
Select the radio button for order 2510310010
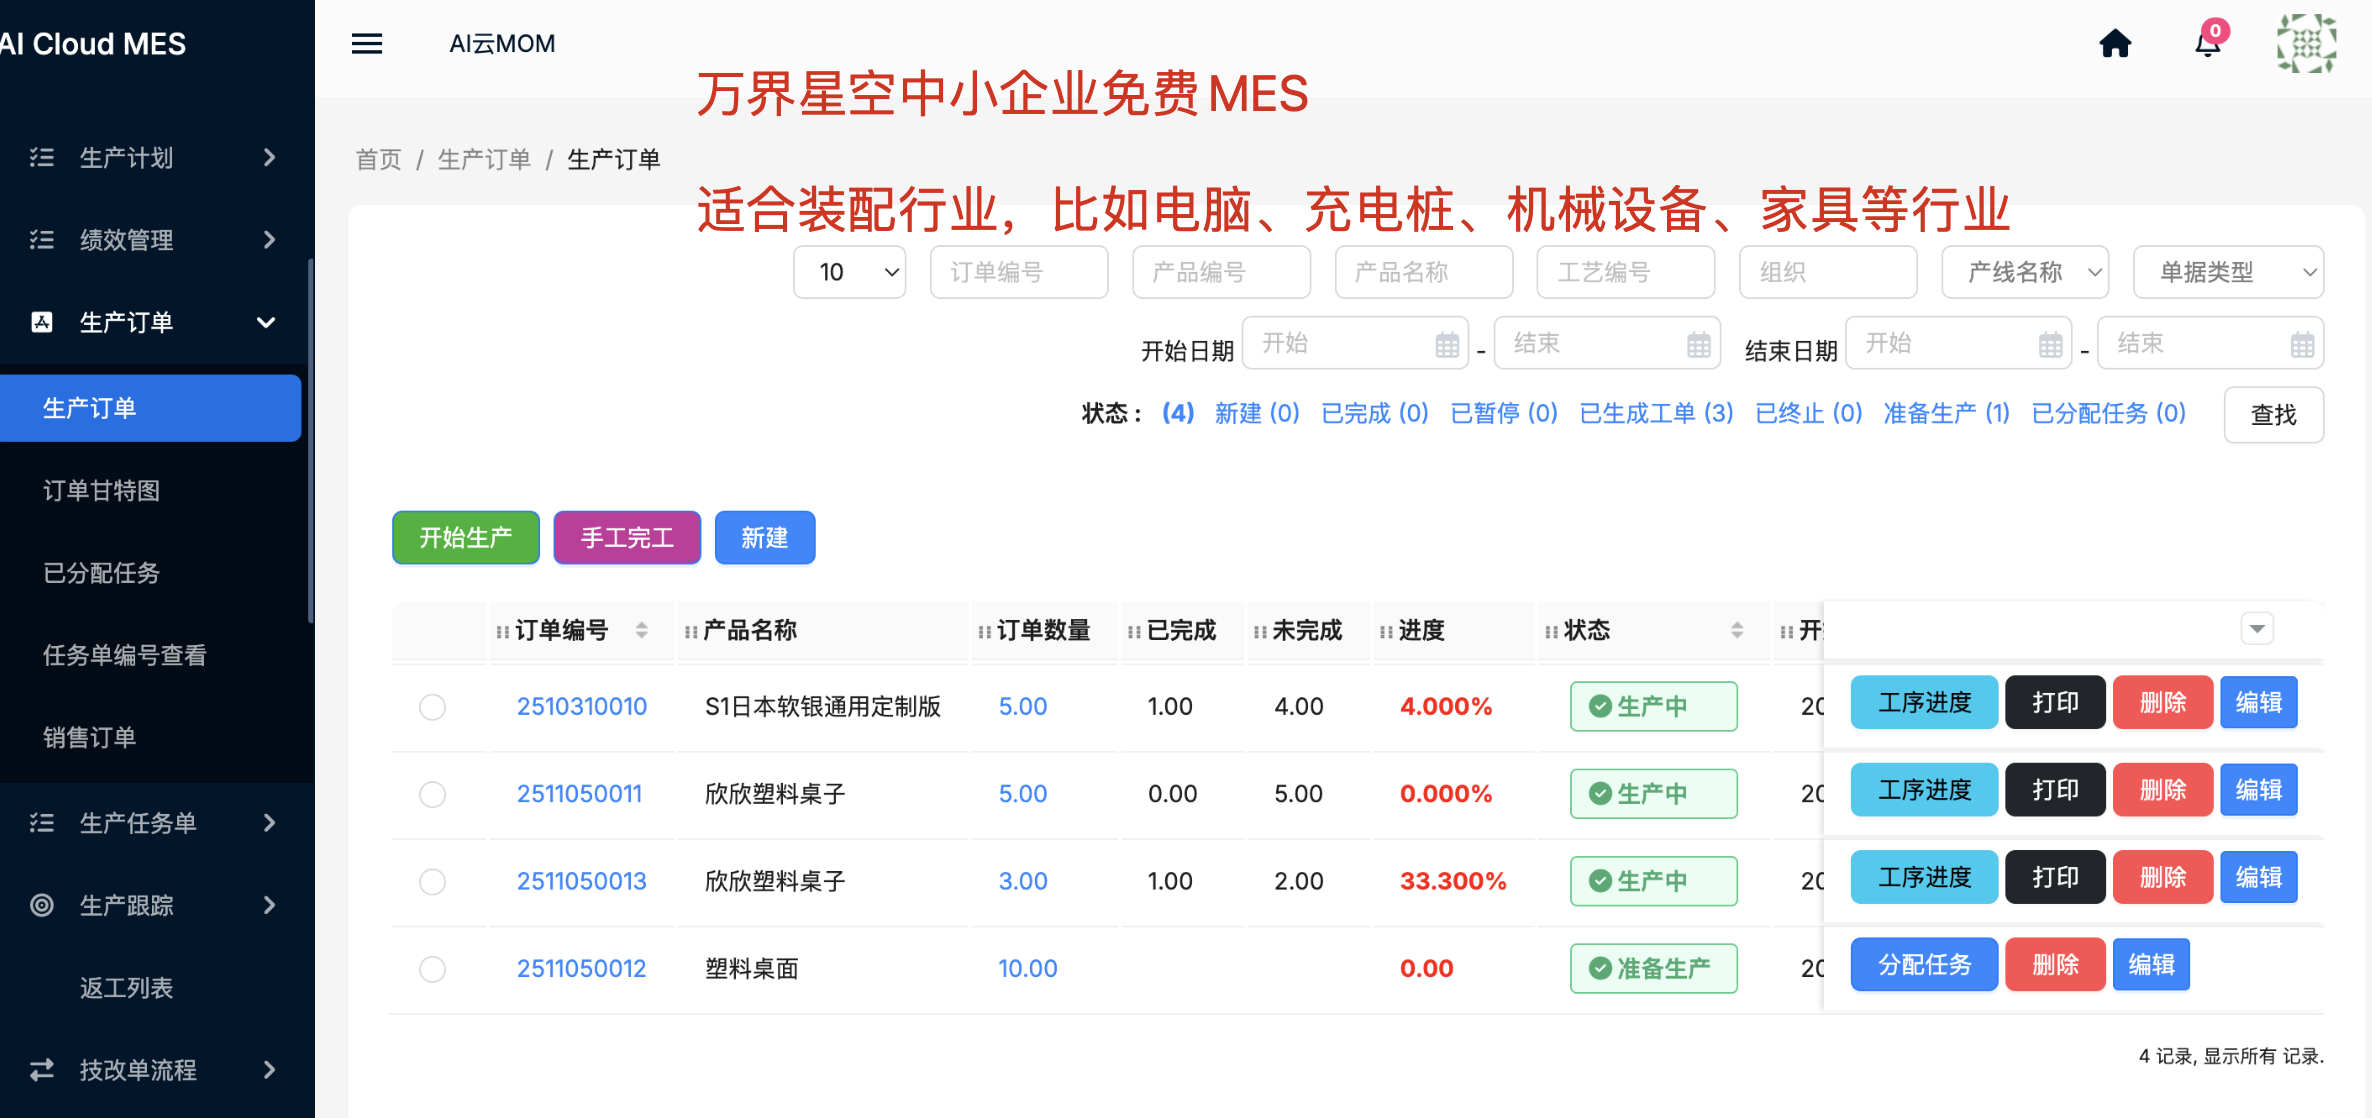432,707
